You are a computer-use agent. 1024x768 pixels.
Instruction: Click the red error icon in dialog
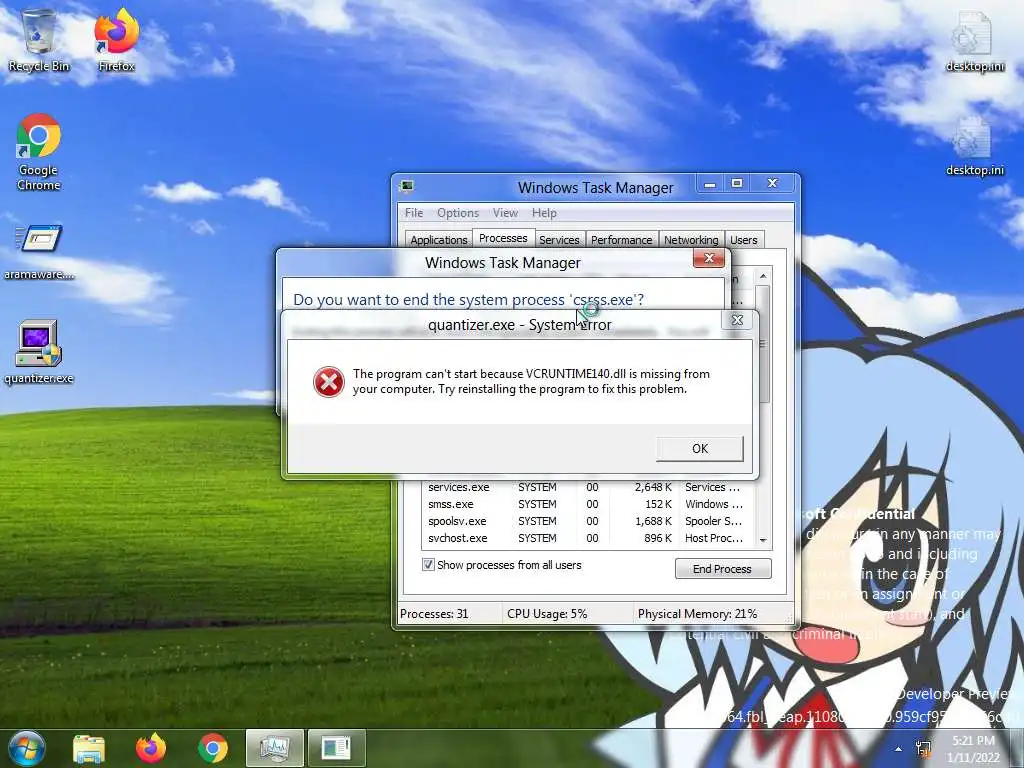[x=328, y=382]
